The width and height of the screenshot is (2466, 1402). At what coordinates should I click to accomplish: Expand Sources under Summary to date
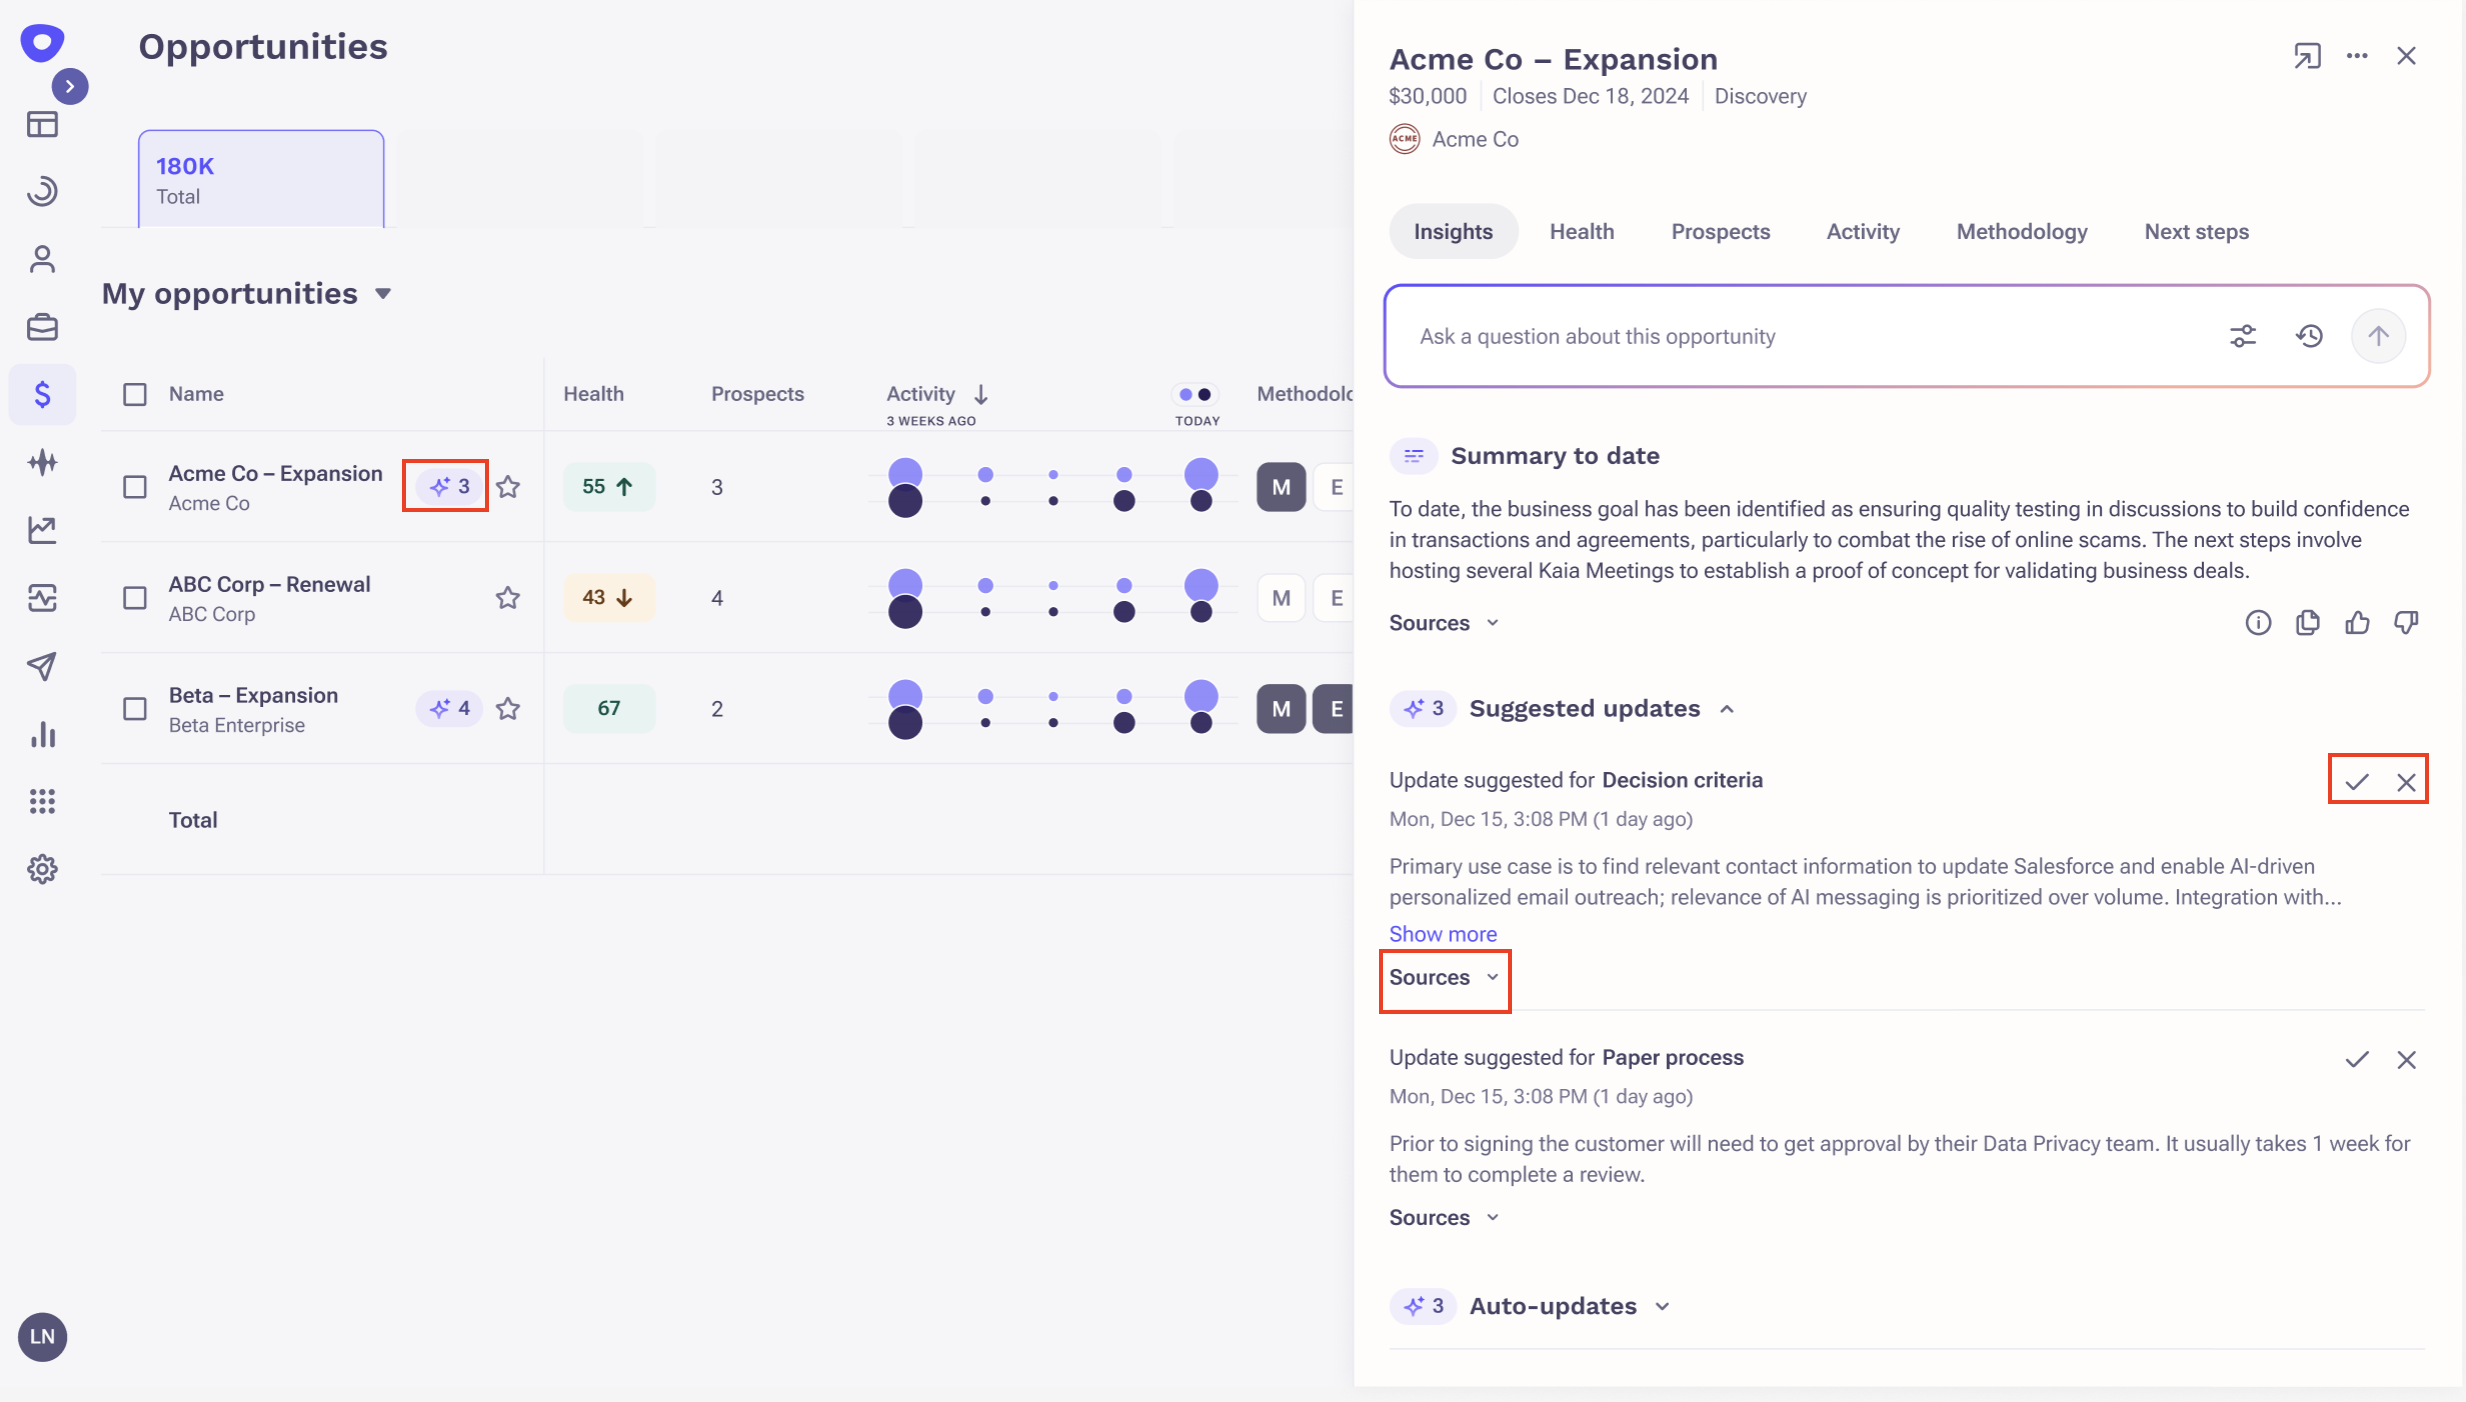1443,623
